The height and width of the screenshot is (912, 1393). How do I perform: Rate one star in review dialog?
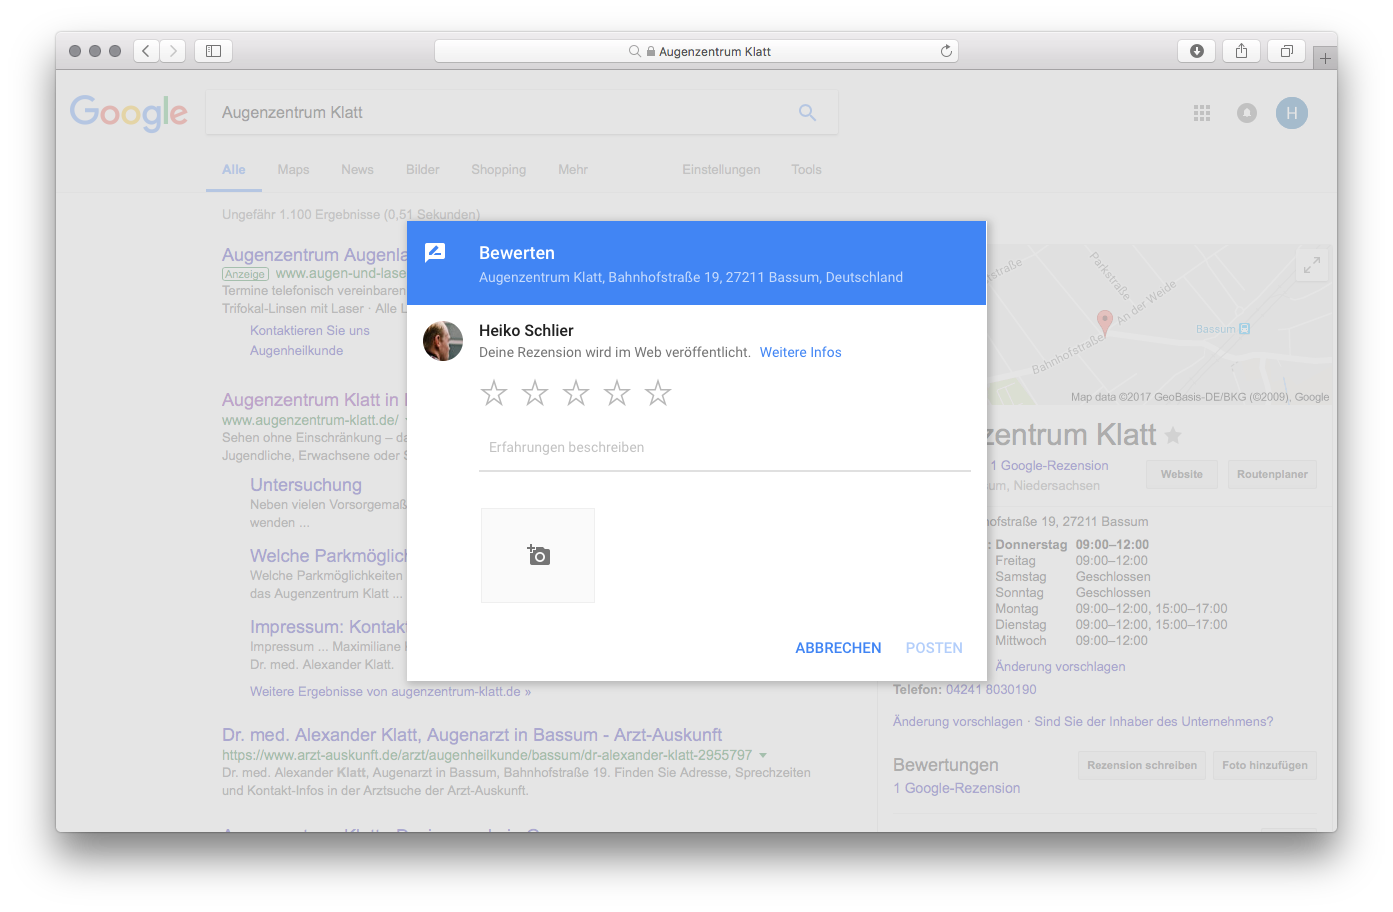pos(494,393)
